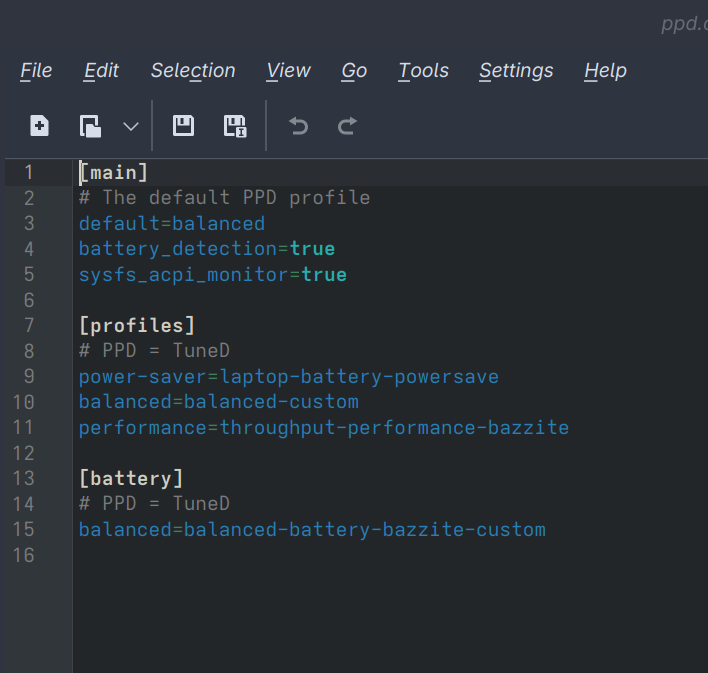
Task: Click the Save As icon
Action: tap(235, 126)
